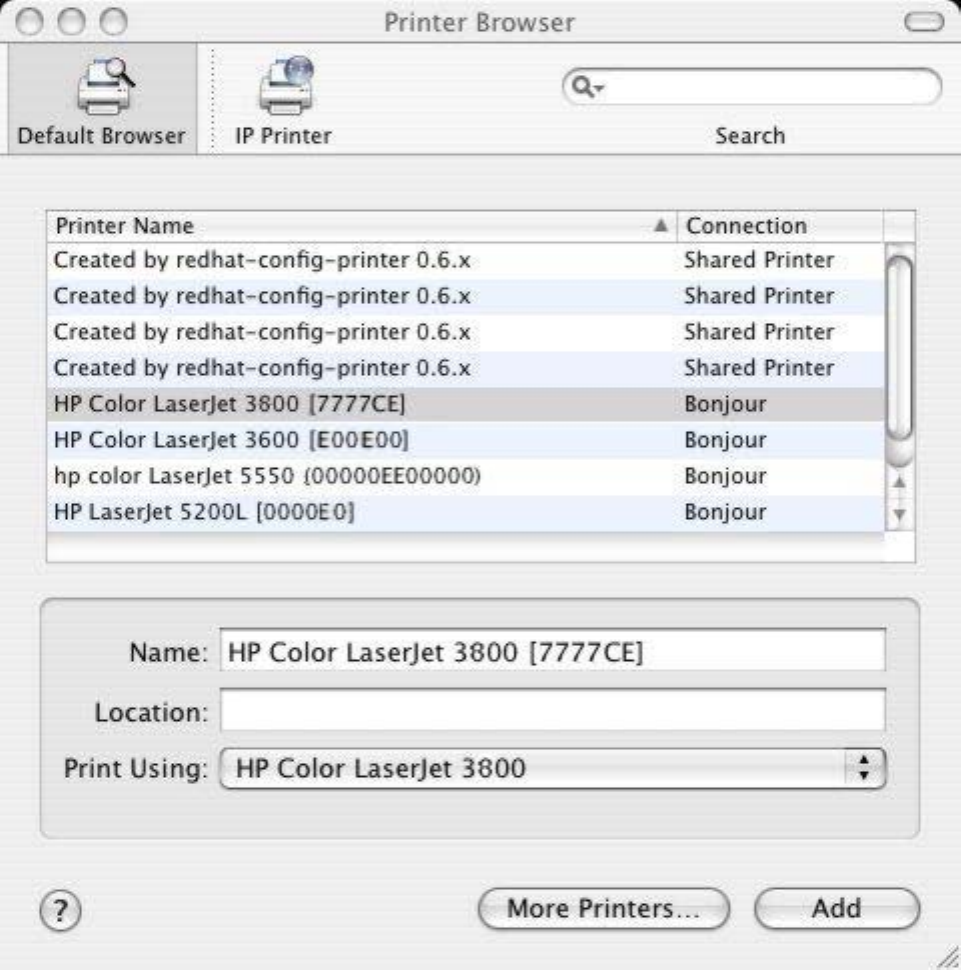Click the empty Location text field
Image resolution: width=961 pixels, height=970 pixels.
pos(553,710)
